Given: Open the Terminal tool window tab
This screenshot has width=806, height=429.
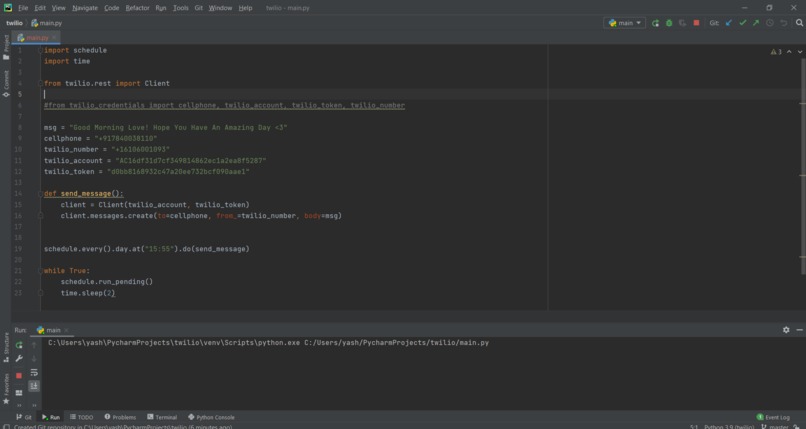Looking at the screenshot, I should (162, 417).
